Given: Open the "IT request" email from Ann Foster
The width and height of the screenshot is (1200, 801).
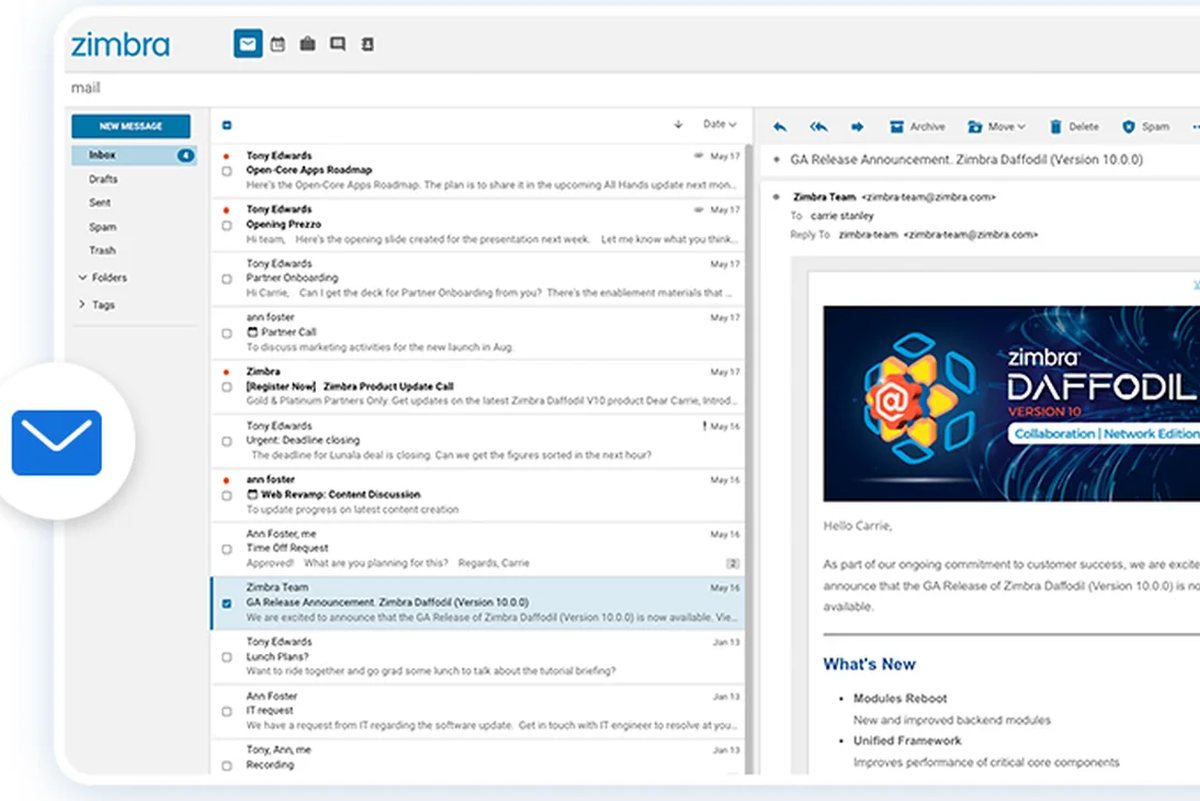Looking at the screenshot, I should click(x=478, y=711).
